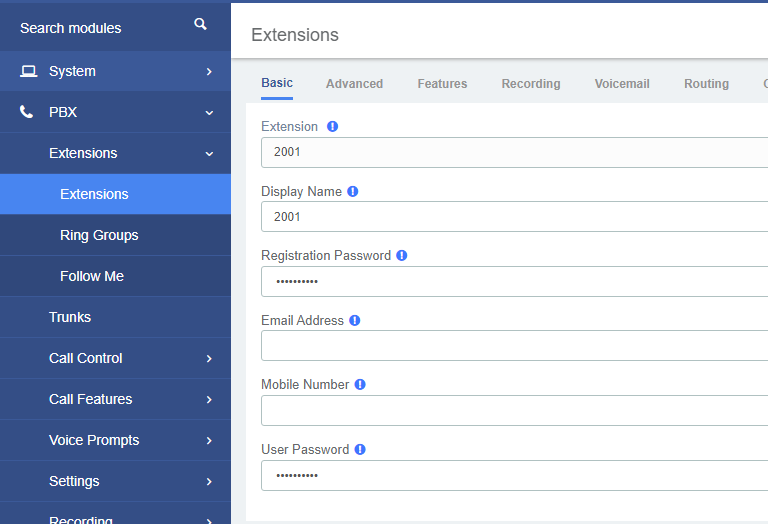The height and width of the screenshot is (524, 768).
Task: Click the Registration Password field
Action: click(x=514, y=282)
